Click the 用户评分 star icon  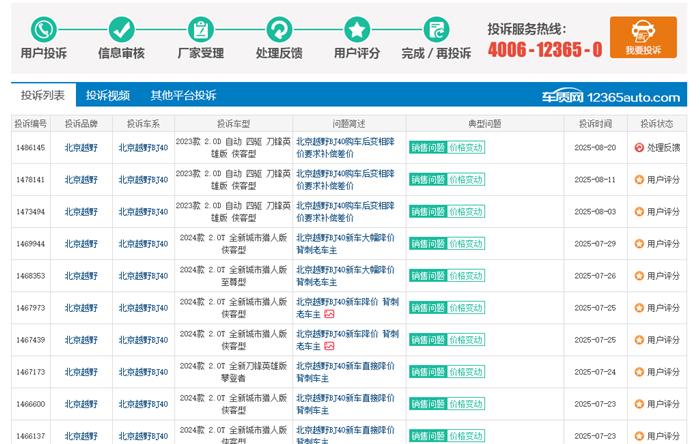(x=357, y=28)
